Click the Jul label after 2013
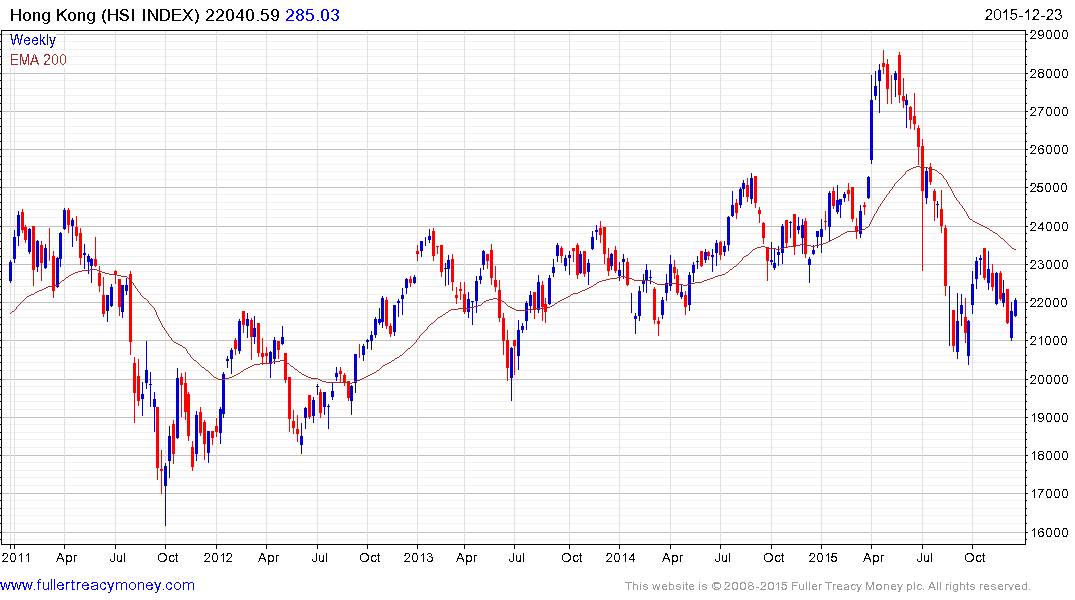This screenshot has width=1075, height=600. tap(516, 557)
